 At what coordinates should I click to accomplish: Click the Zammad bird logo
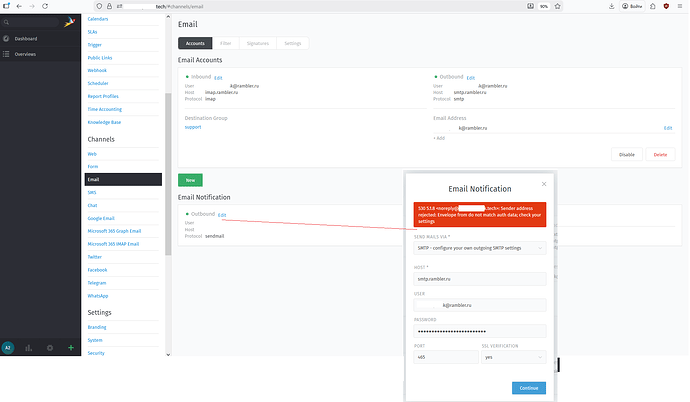click(x=67, y=19)
